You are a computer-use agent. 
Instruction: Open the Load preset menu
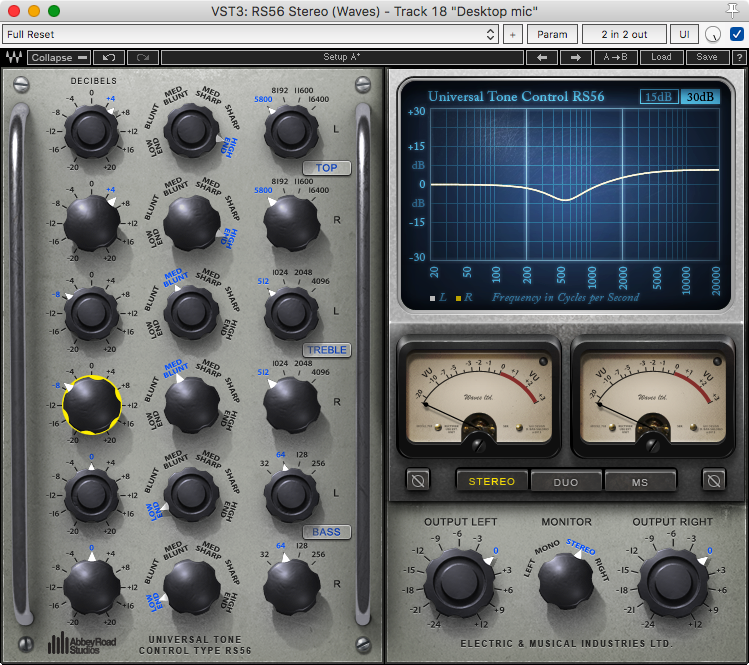tap(661, 57)
